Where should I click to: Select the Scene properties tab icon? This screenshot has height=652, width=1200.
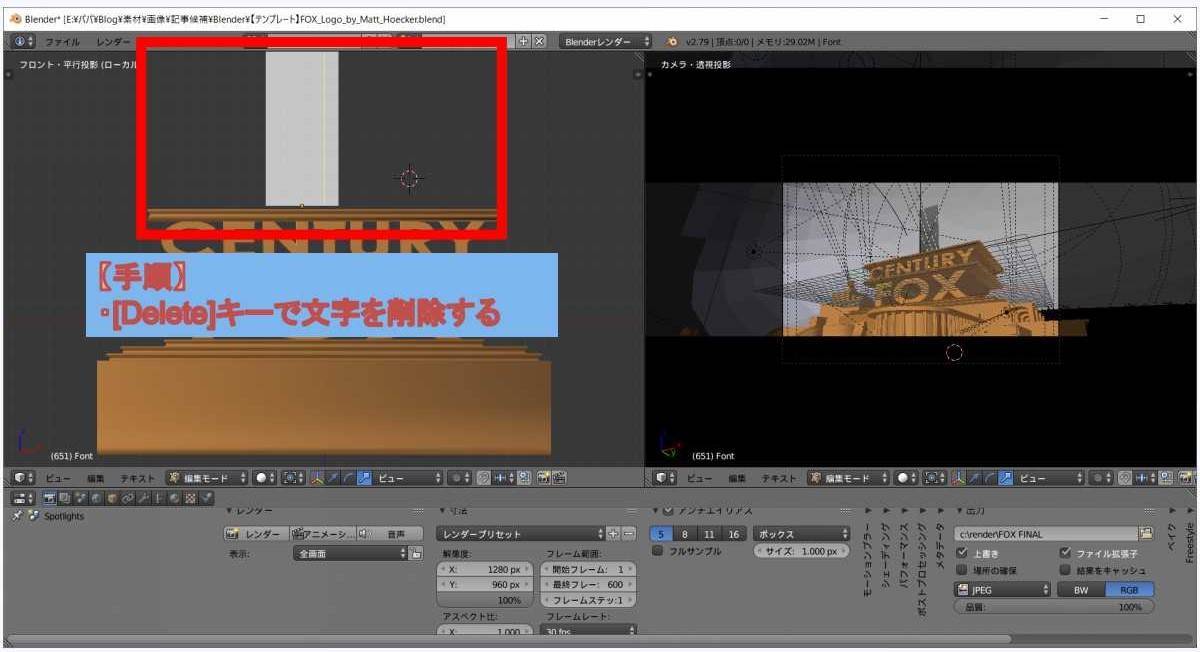pyautogui.click(x=79, y=497)
